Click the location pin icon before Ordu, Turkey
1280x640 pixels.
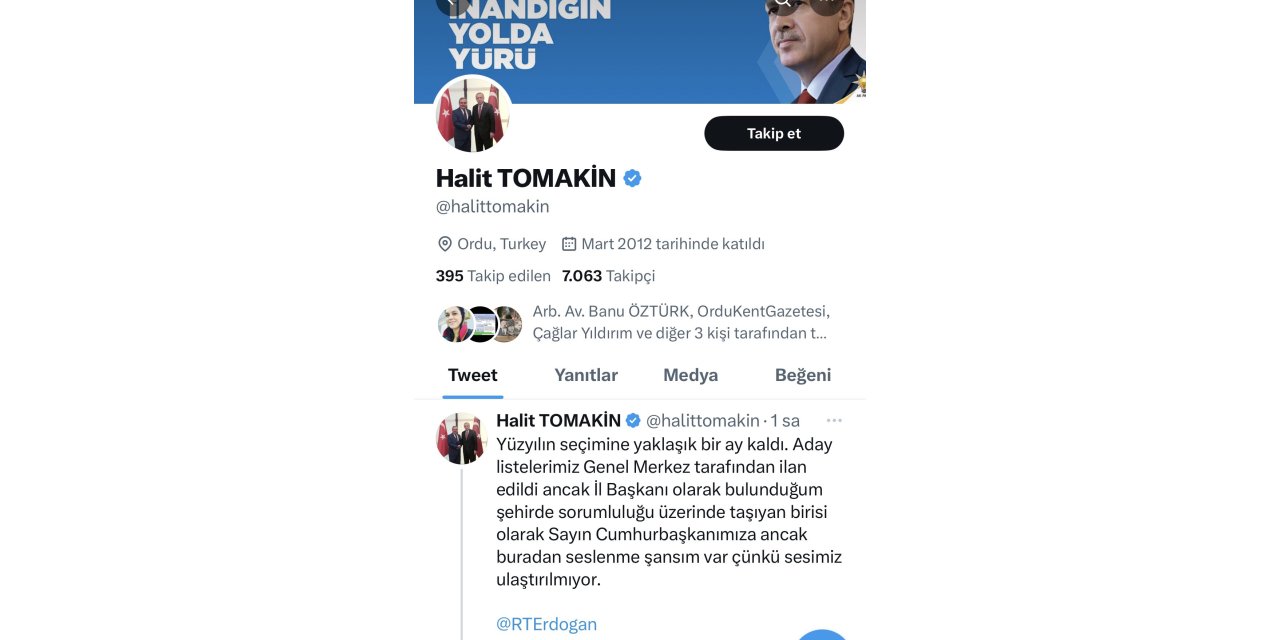tap(444, 243)
